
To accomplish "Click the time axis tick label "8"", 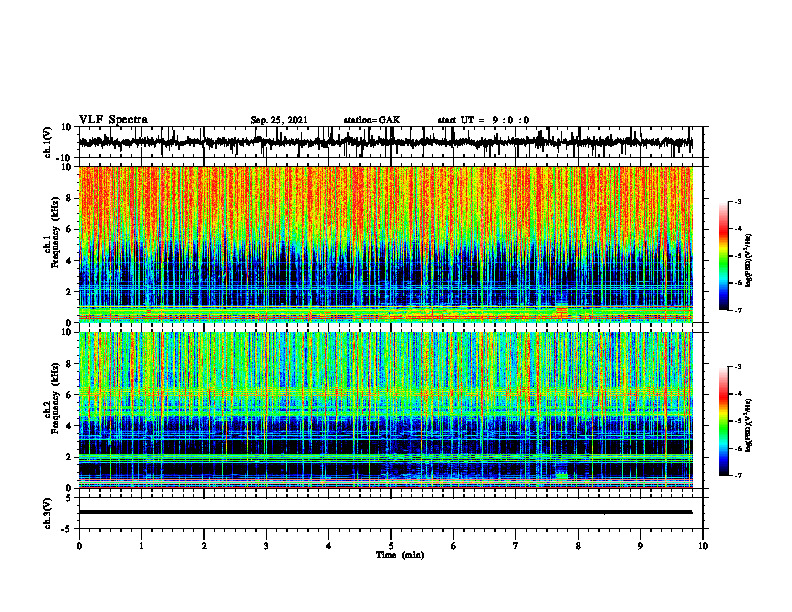I will pyautogui.click(x=578, y=546).
